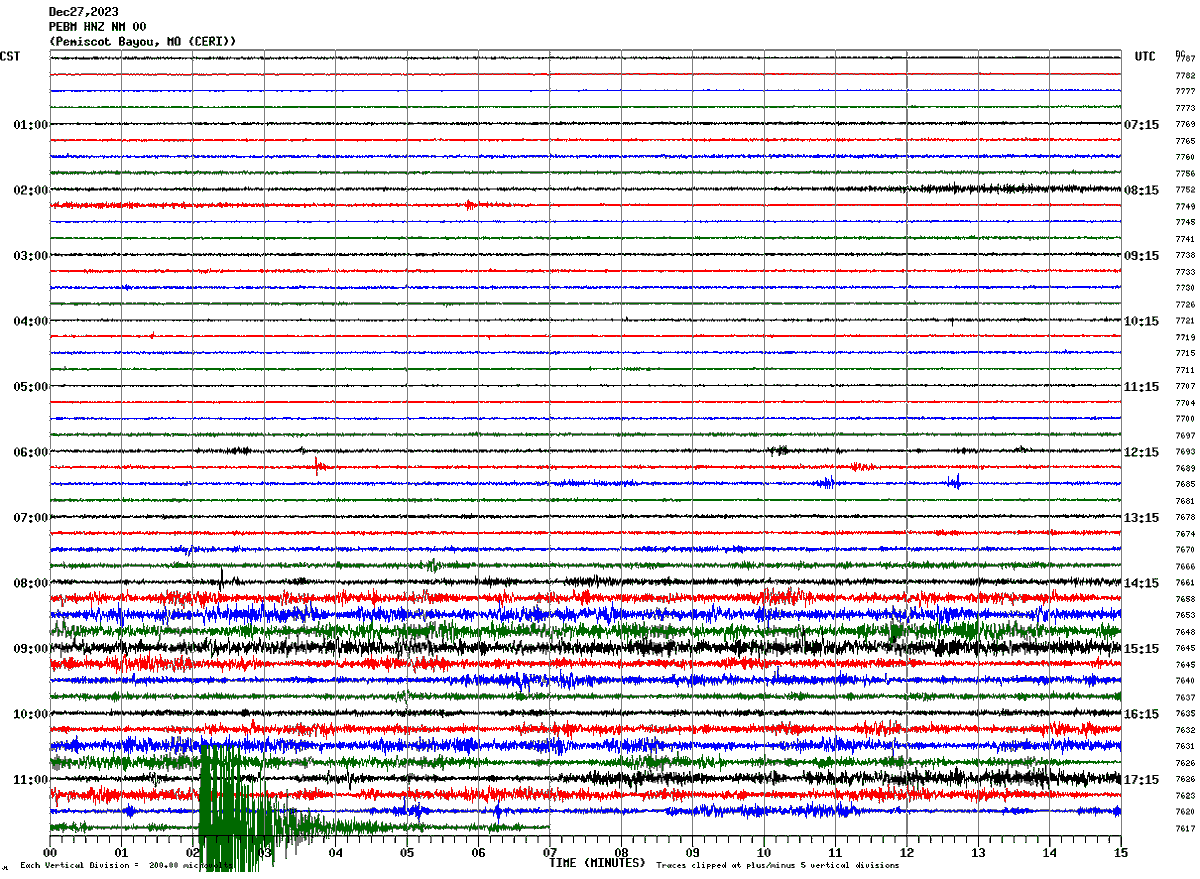
Task: Click the value '7635' in right column
Action: 1185,714
